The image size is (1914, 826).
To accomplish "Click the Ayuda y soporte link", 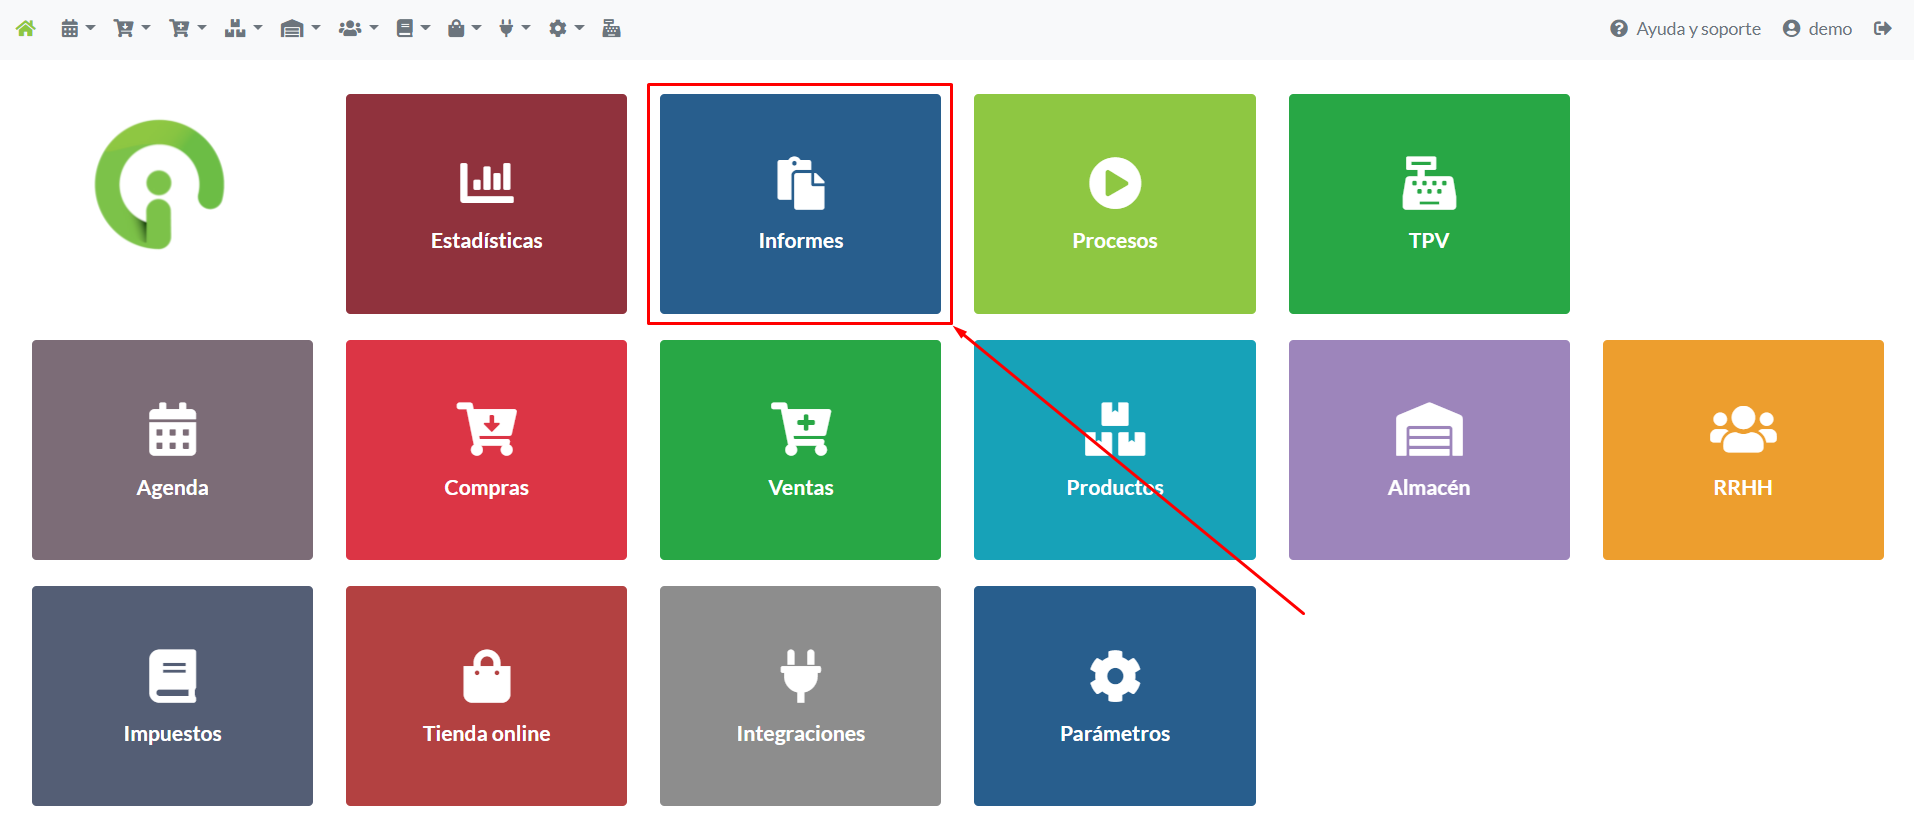I will tap(1685, 29).
